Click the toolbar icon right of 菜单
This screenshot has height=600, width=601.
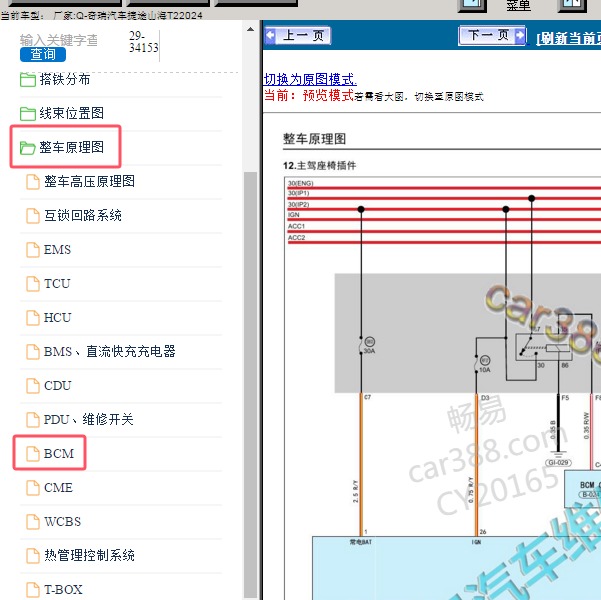[572, 5]
